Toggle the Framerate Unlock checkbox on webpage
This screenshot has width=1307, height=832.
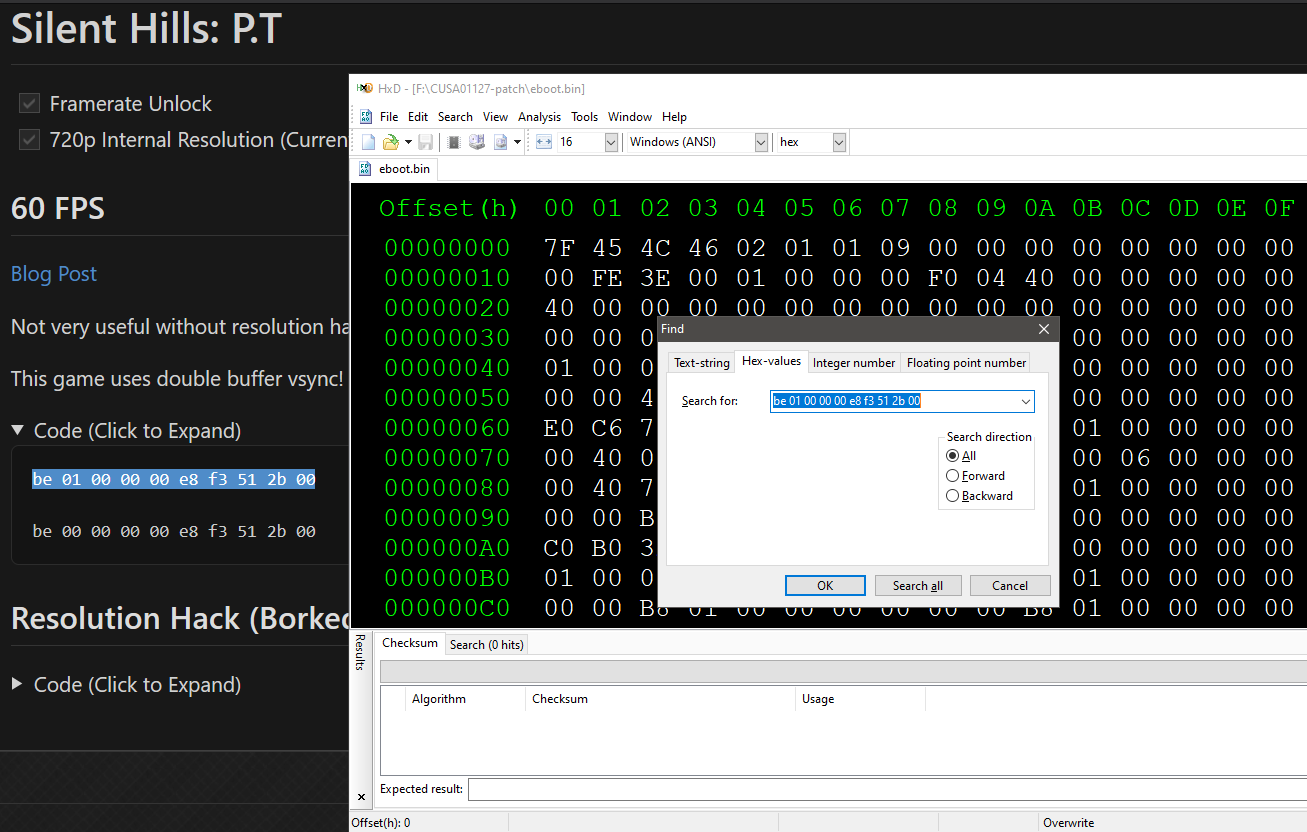tap(30, 103)
